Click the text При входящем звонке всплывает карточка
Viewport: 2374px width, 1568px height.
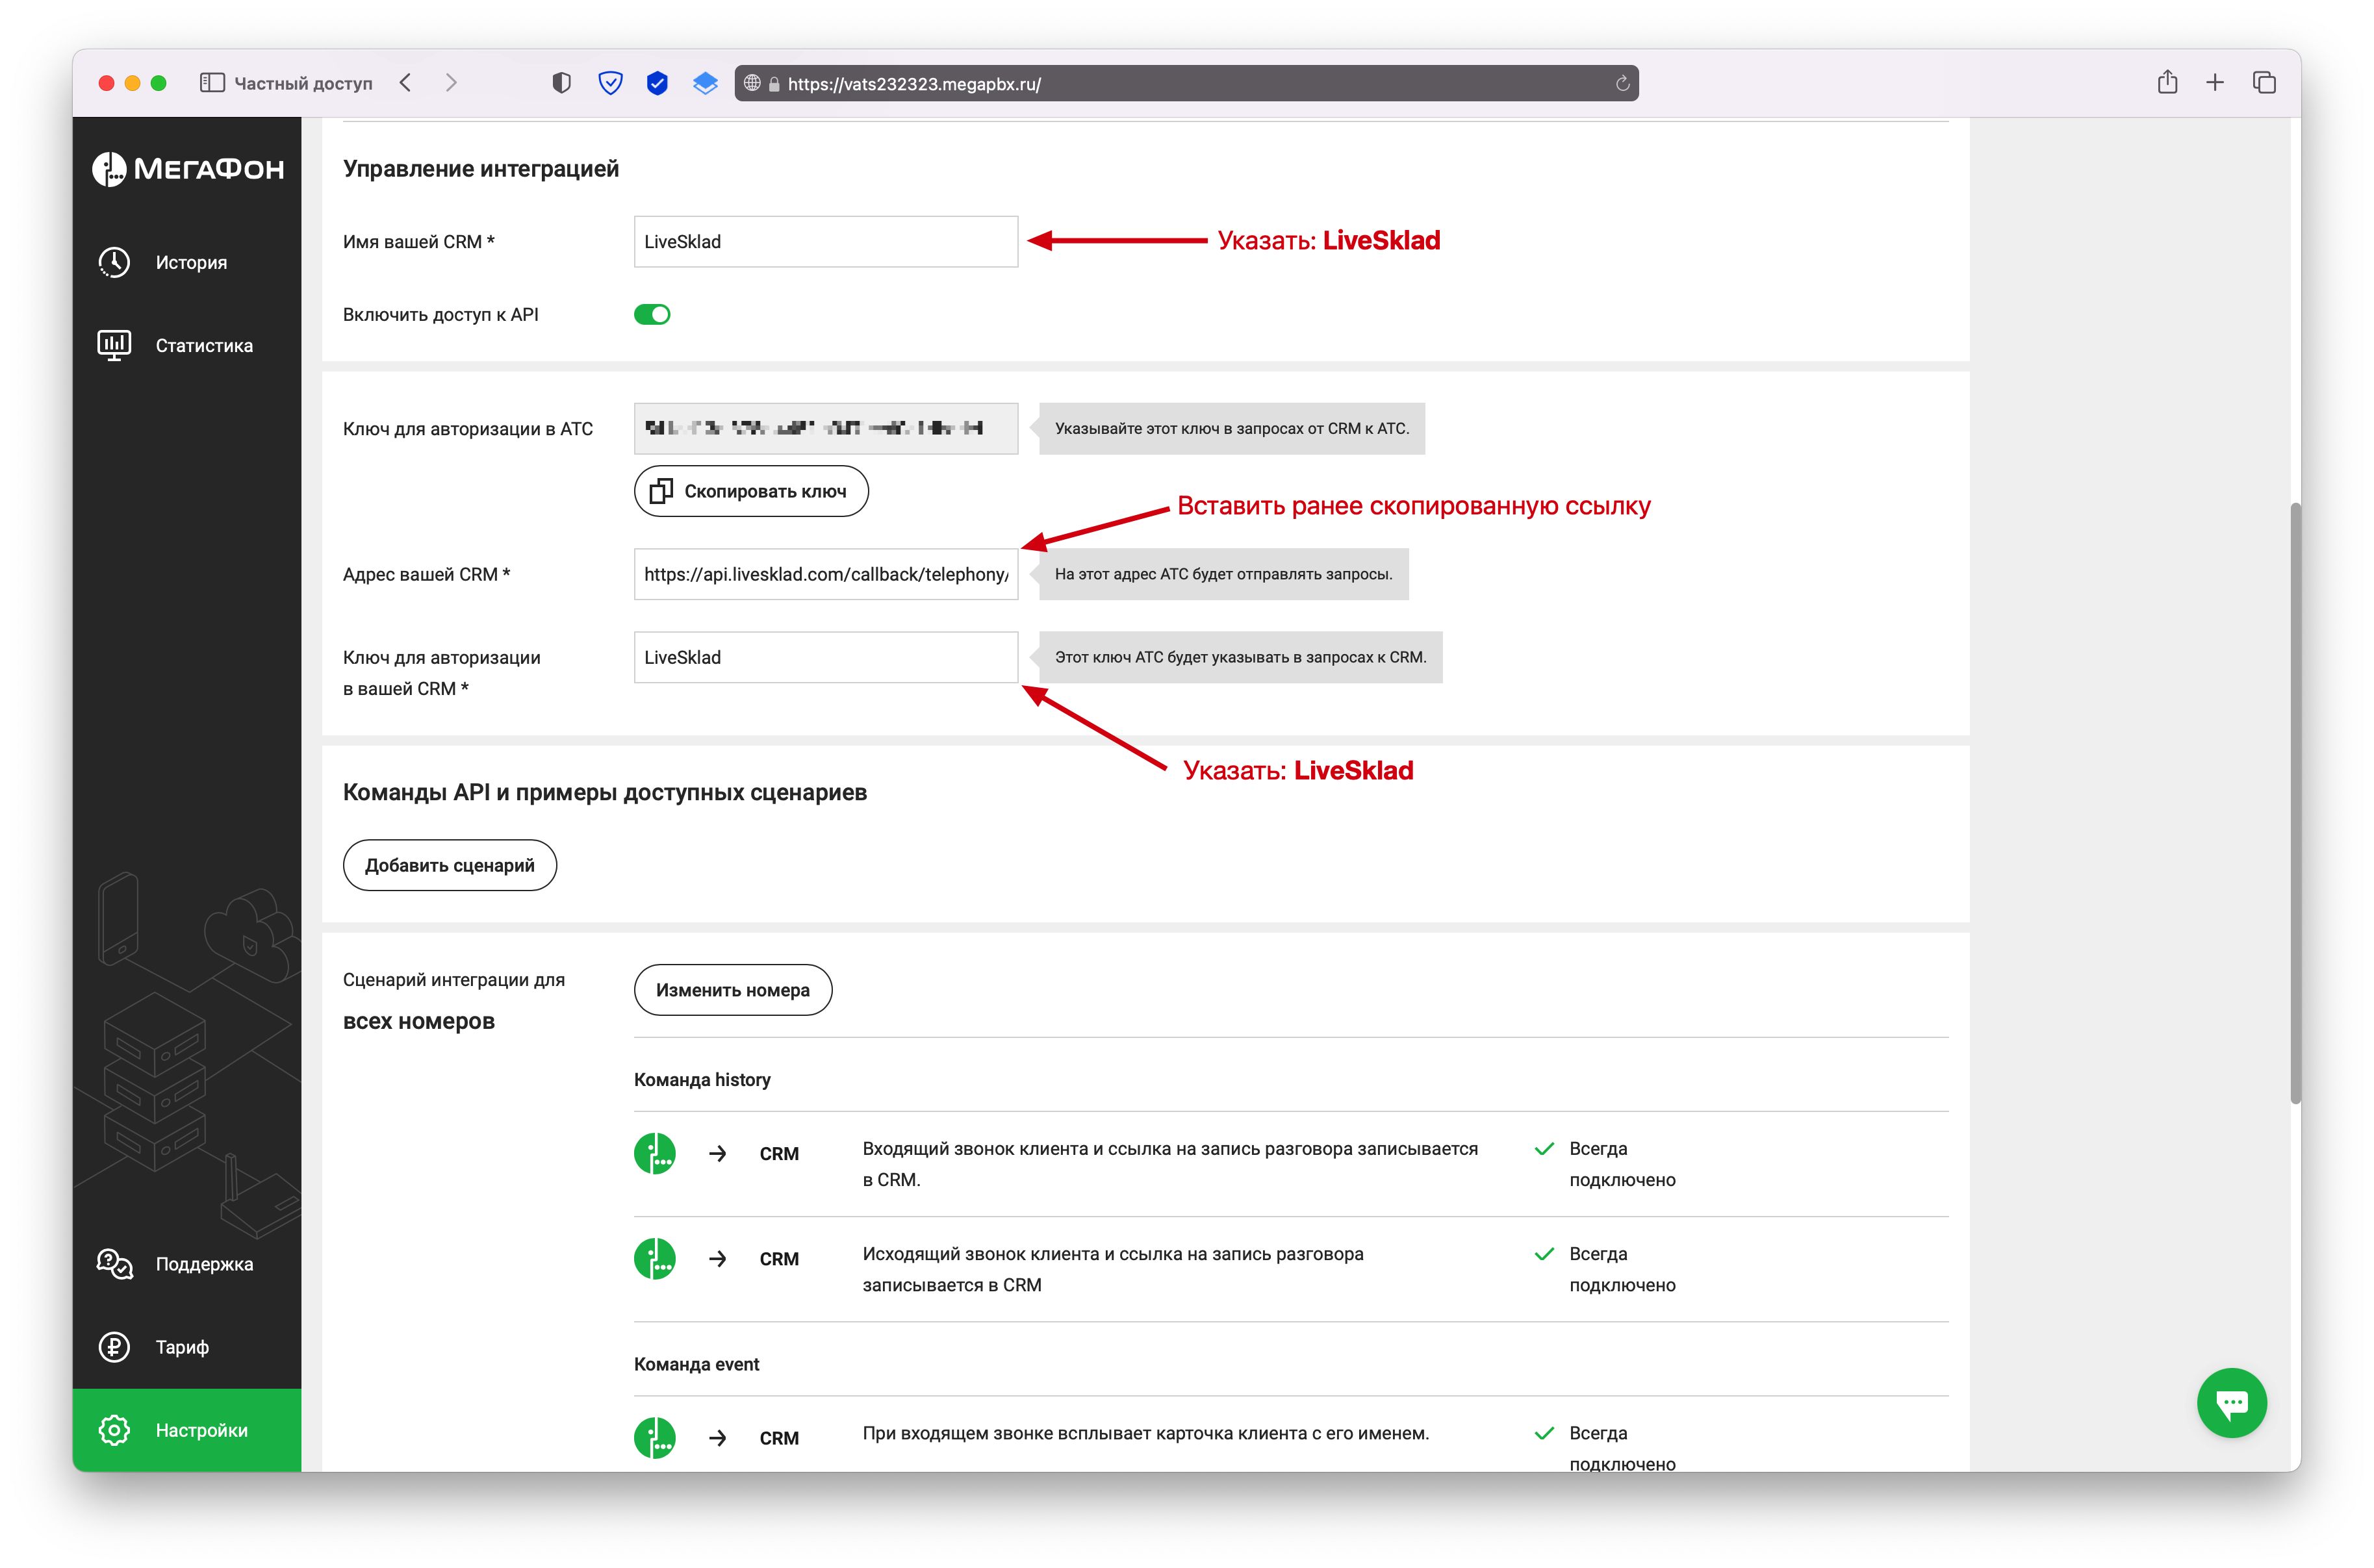point(1146,1433)
